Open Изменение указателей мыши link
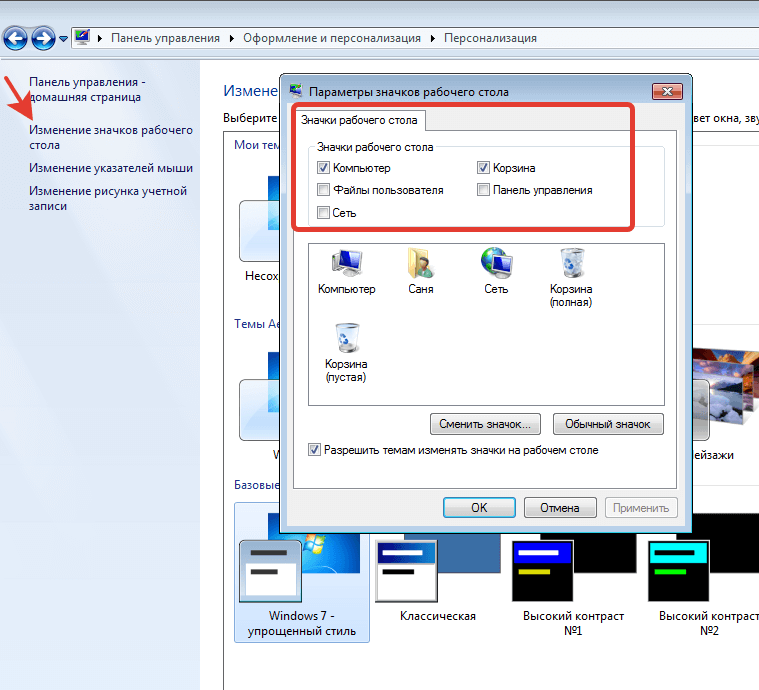This screenshot has height=690, width=759. coord(111,168)
